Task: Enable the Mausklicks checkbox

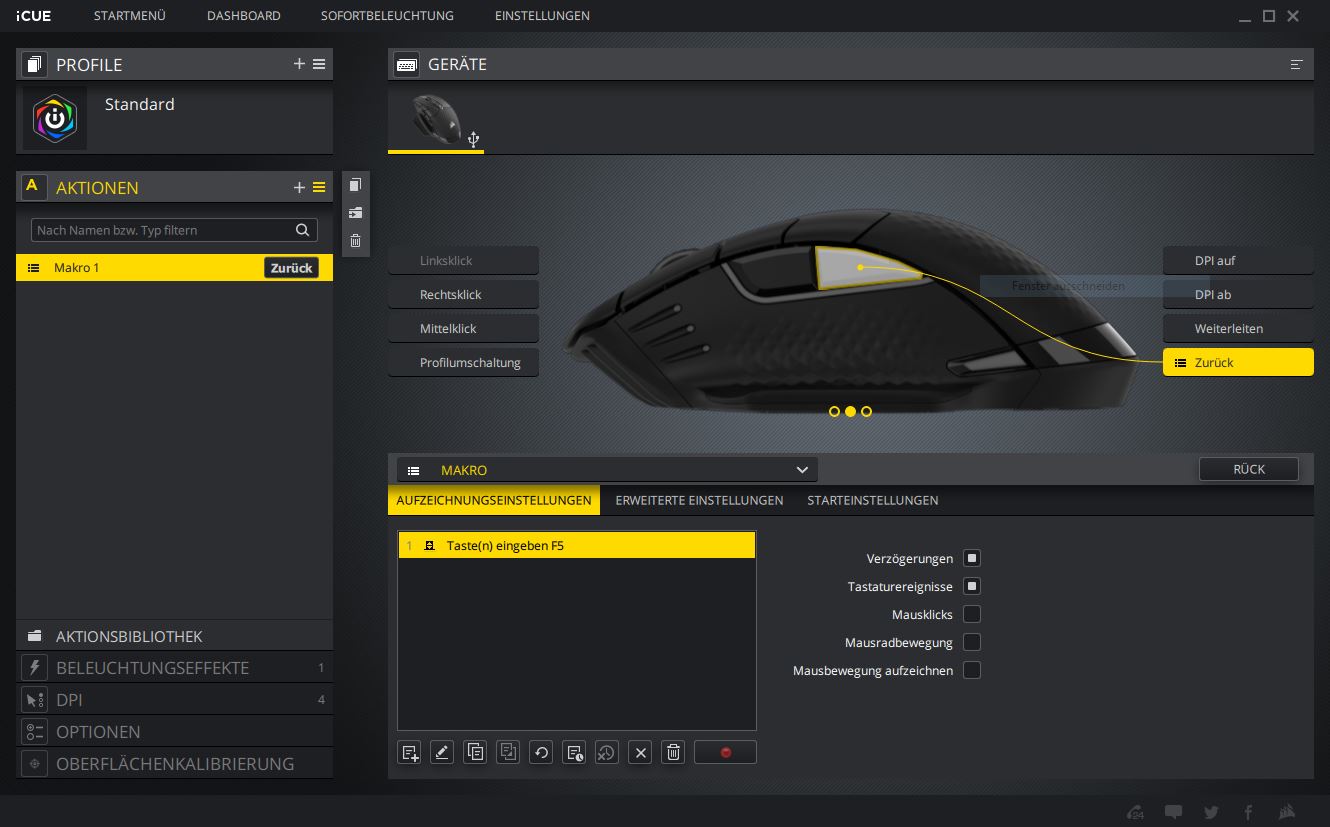Action: 972,614
